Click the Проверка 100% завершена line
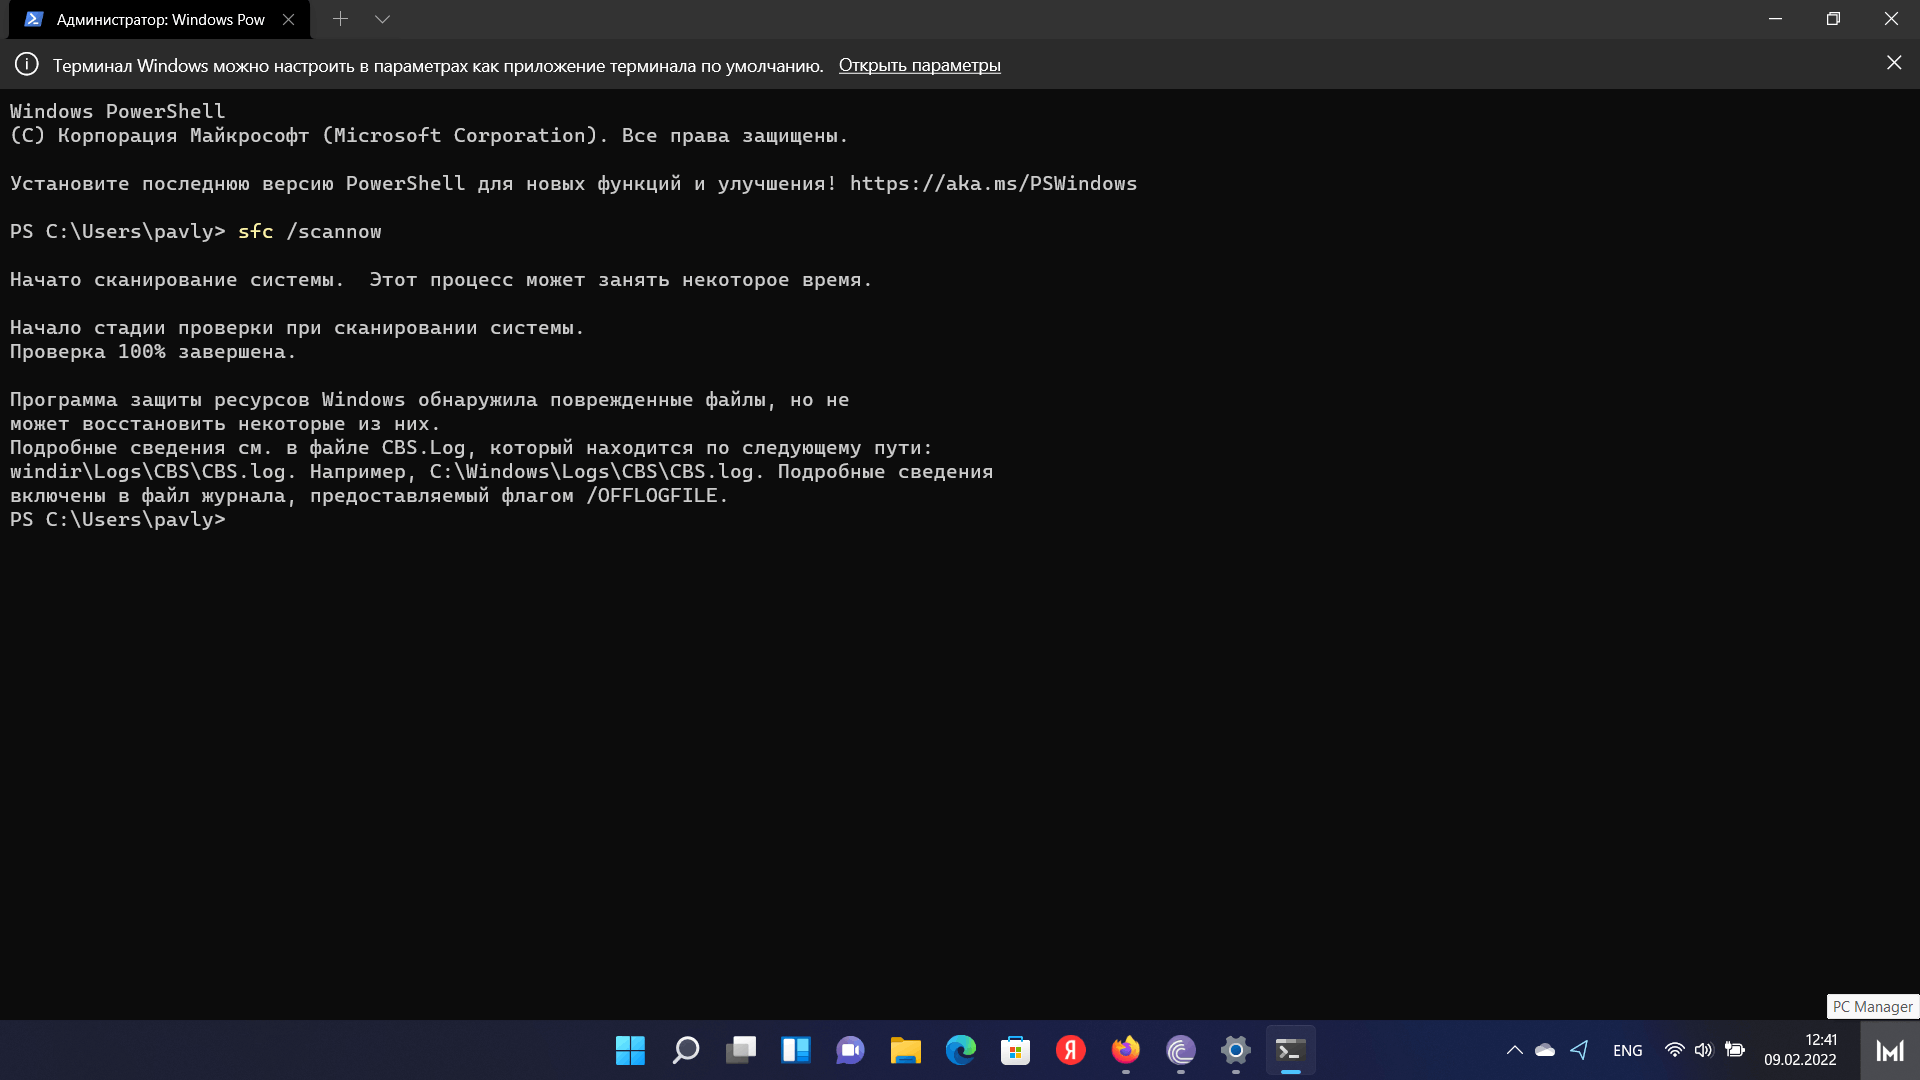This screenshot has width=1920, height=1080. (153, 351)
